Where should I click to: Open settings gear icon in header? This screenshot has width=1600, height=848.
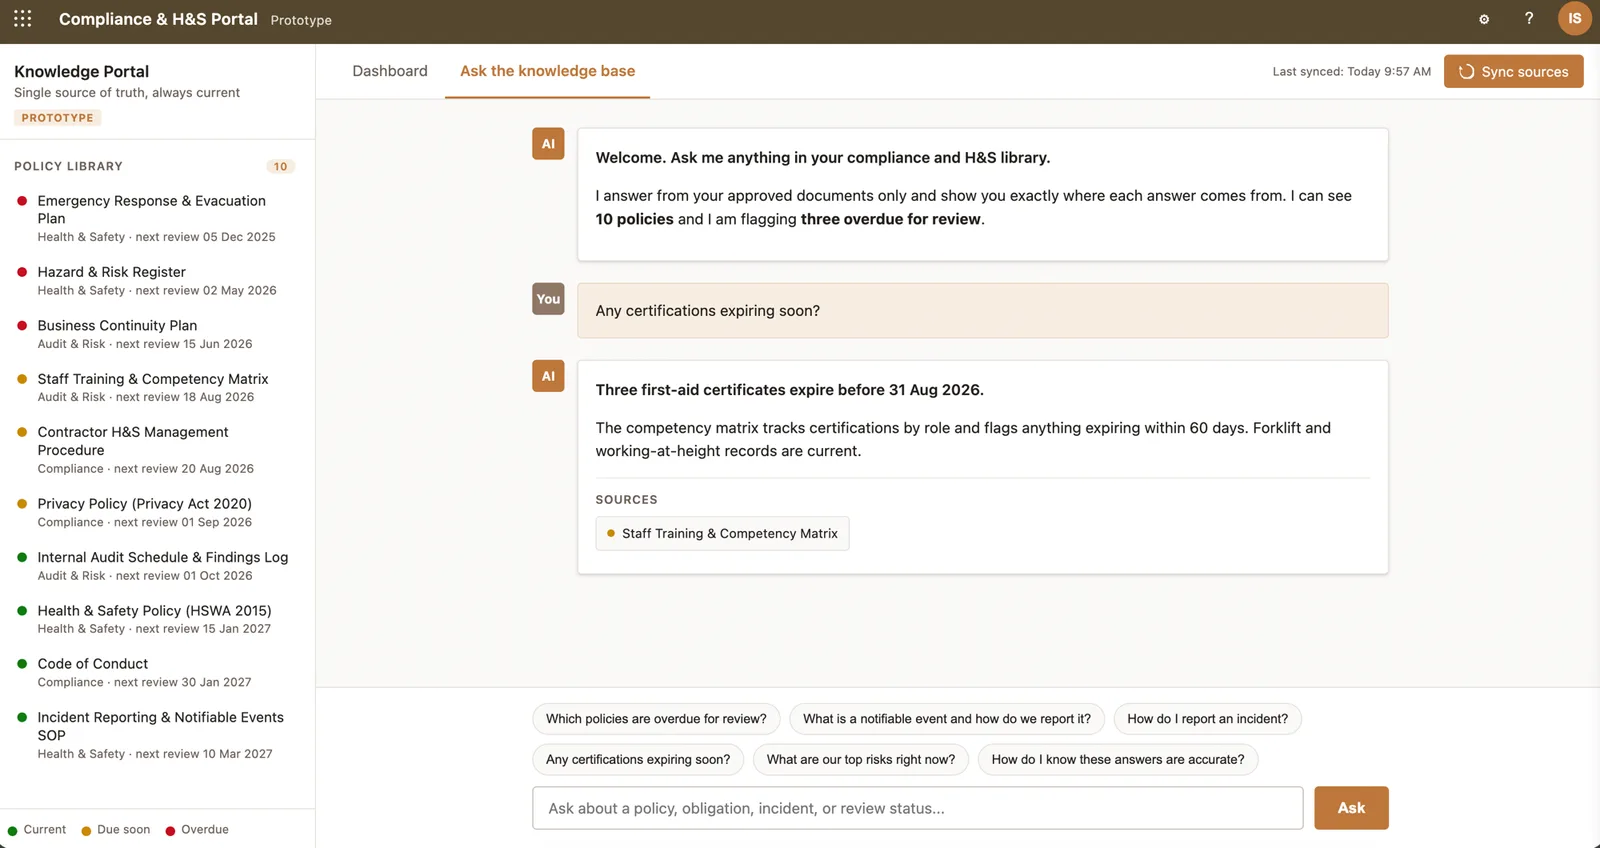pyautogui.click(x=1484, y=19)
